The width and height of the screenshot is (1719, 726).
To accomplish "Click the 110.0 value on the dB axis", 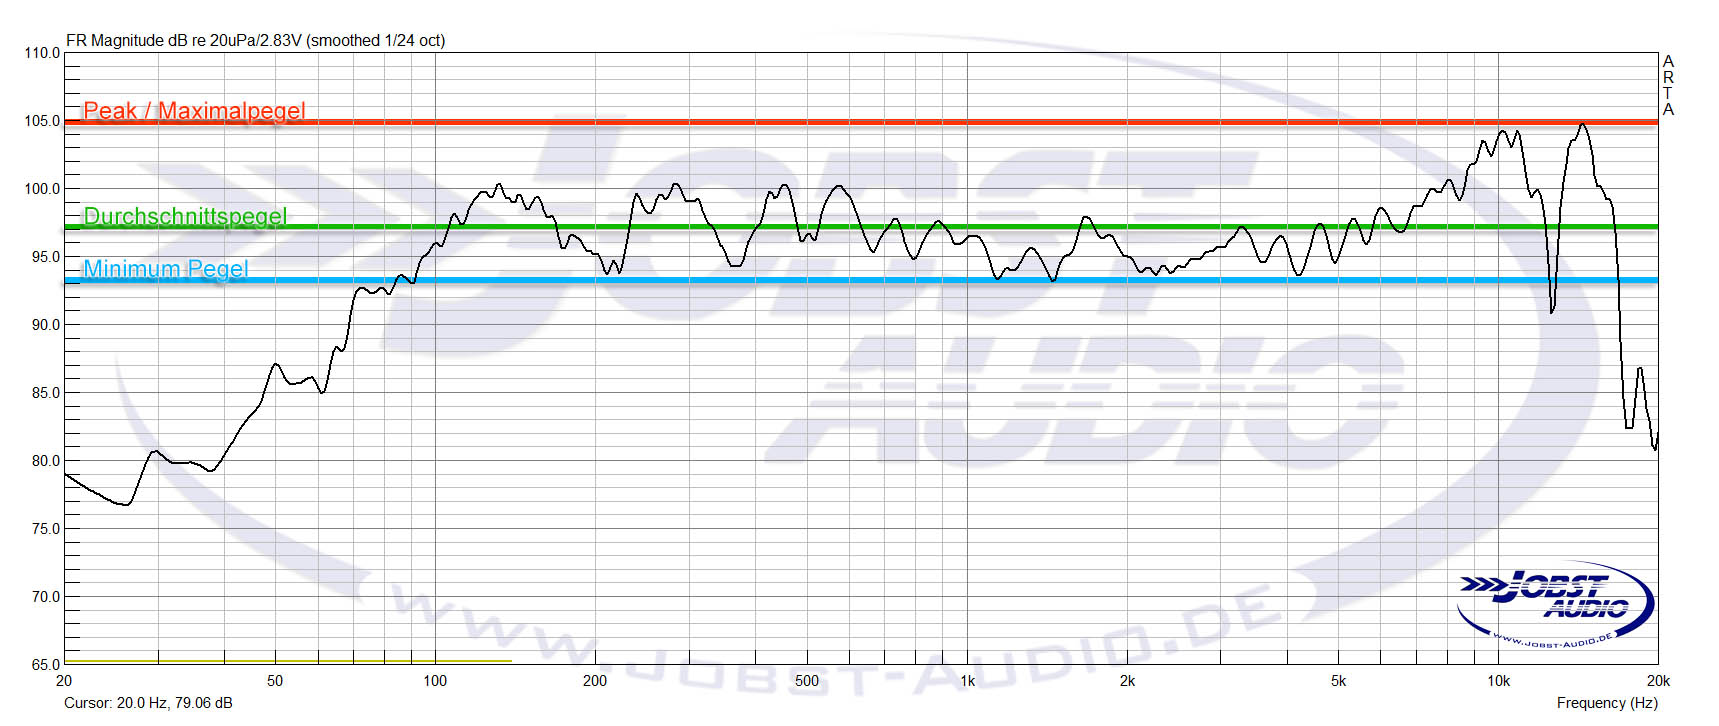I will click(42, 53).
